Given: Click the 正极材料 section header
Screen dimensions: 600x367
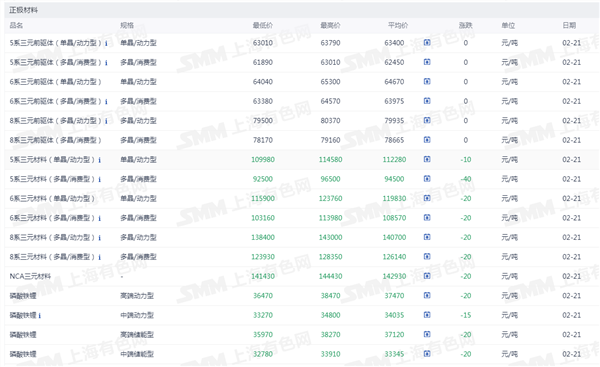Looking at the screenshot, I should pyautogui.click(x=23, y=10).
